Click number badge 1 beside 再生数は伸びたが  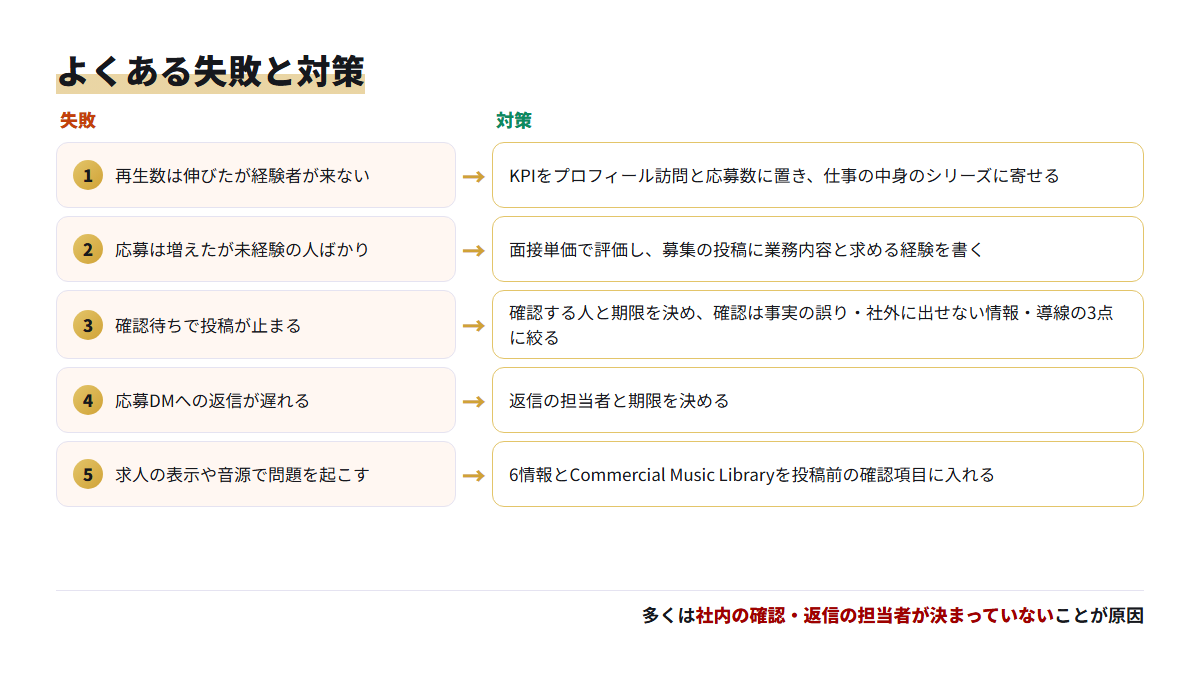click(88, 175)
